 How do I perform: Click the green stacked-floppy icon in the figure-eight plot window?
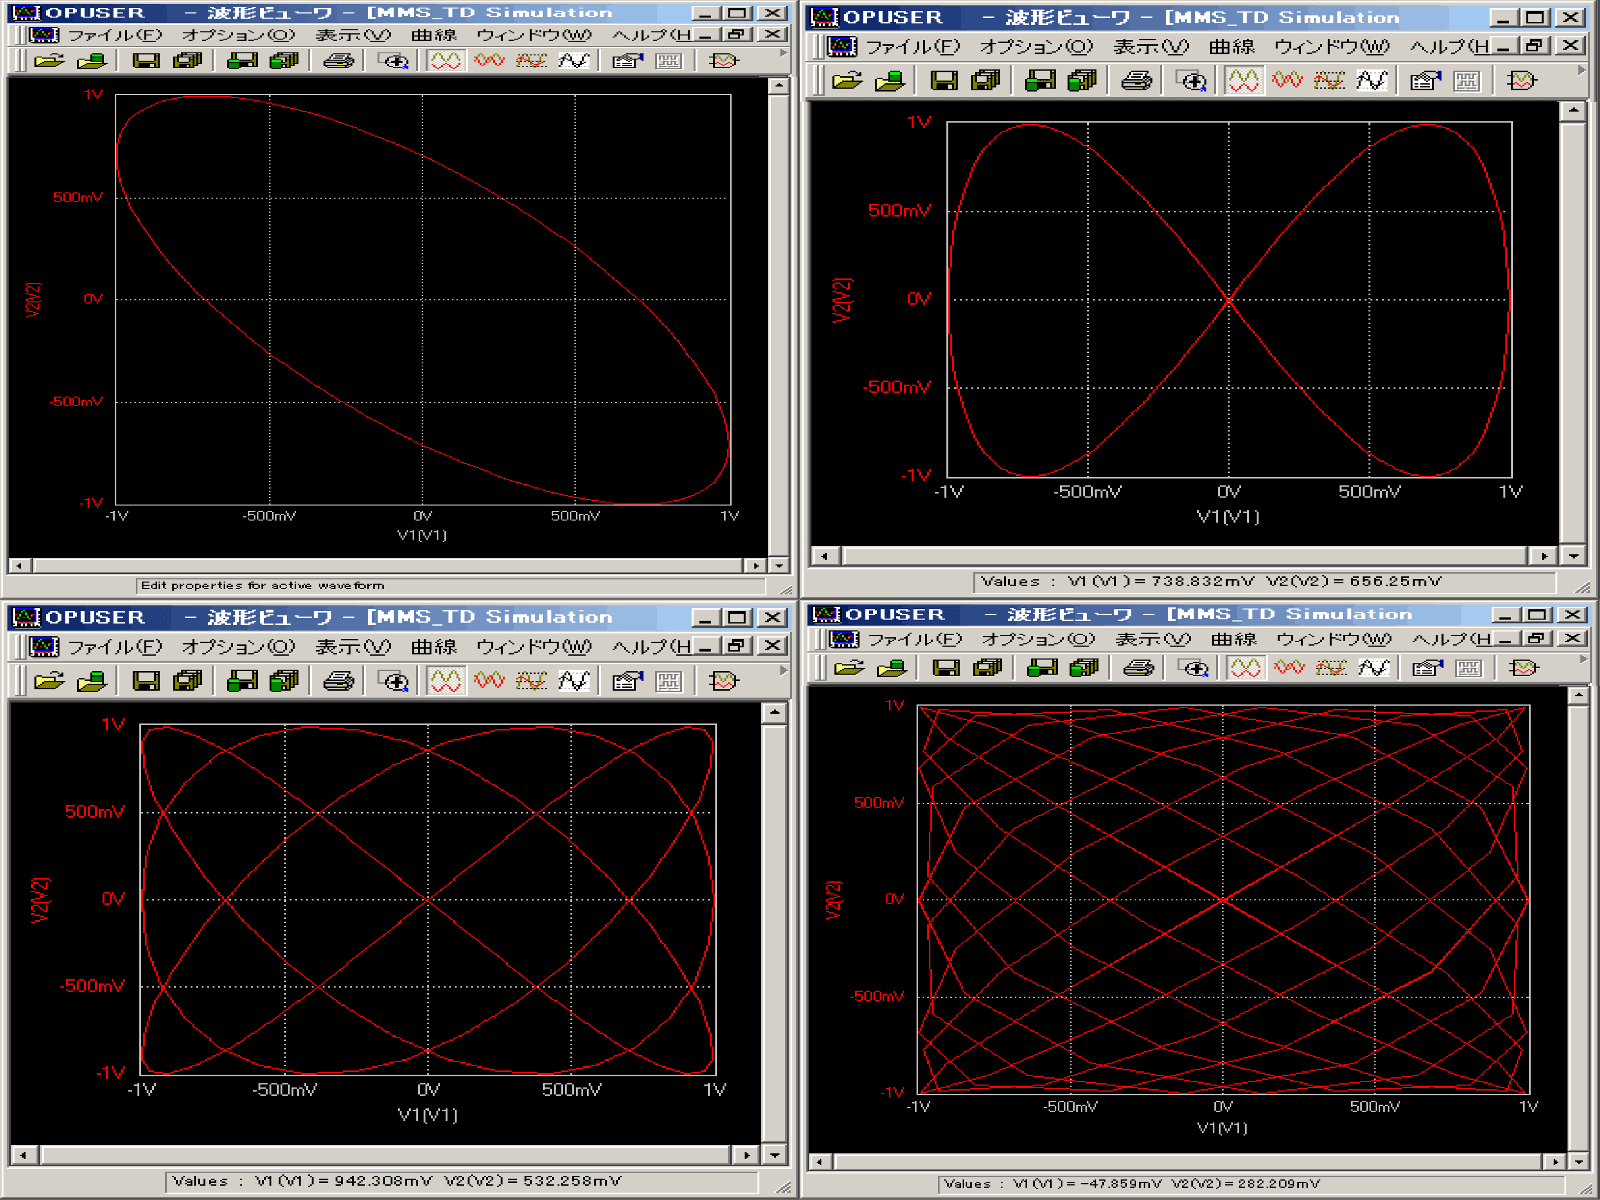pyautogui.click(x=1082, y=80)
